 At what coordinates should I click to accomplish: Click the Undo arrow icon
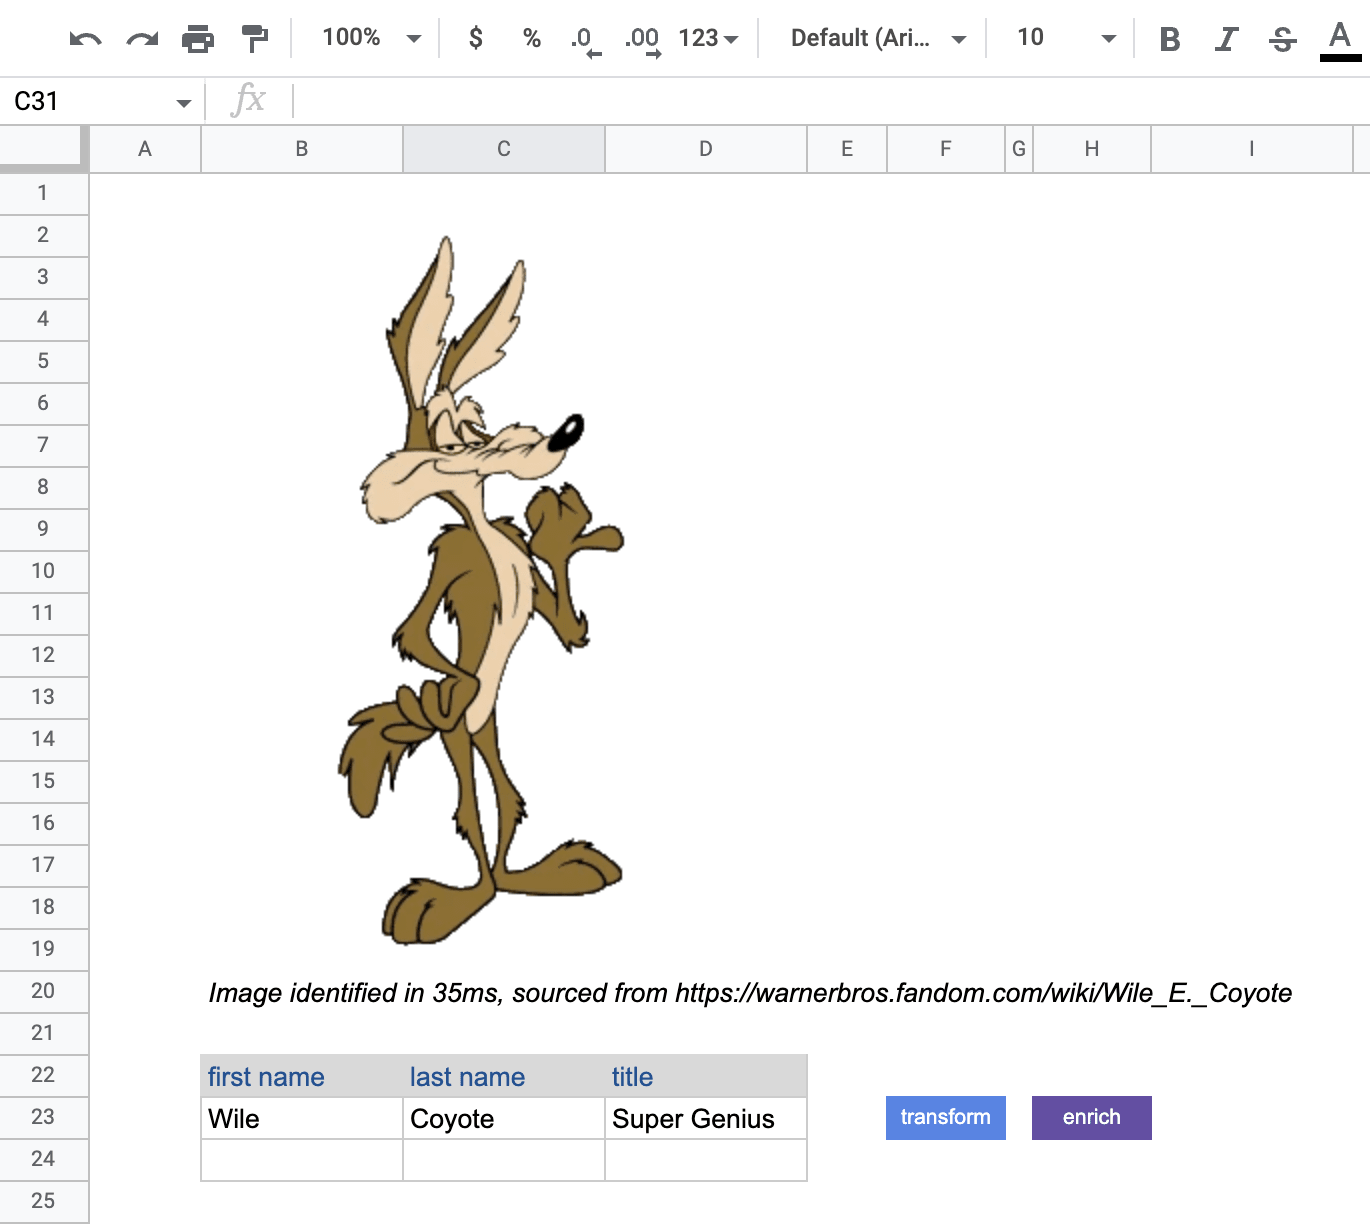pos(85,39)
